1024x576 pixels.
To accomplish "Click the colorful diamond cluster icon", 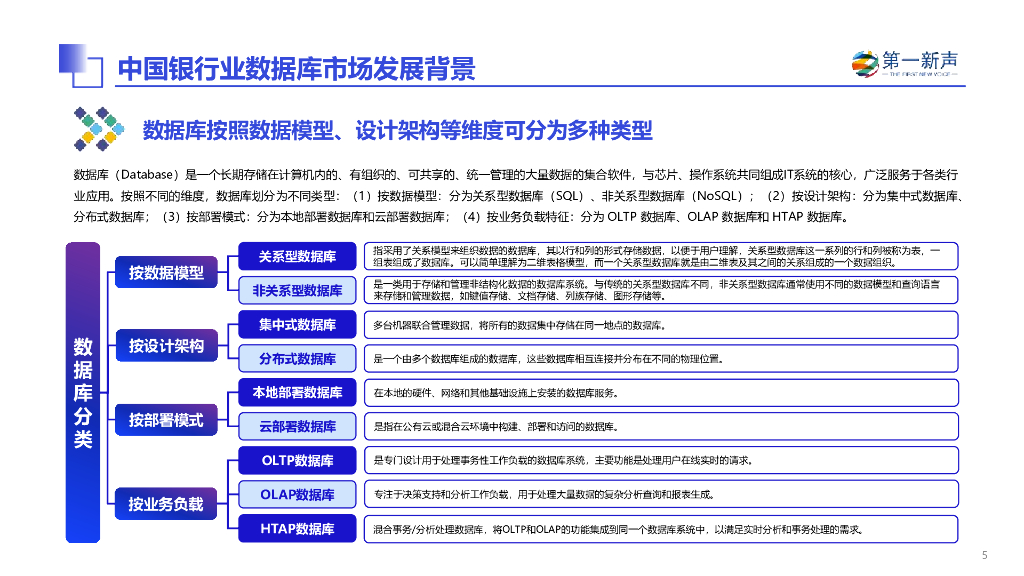I will coord(99,129).
